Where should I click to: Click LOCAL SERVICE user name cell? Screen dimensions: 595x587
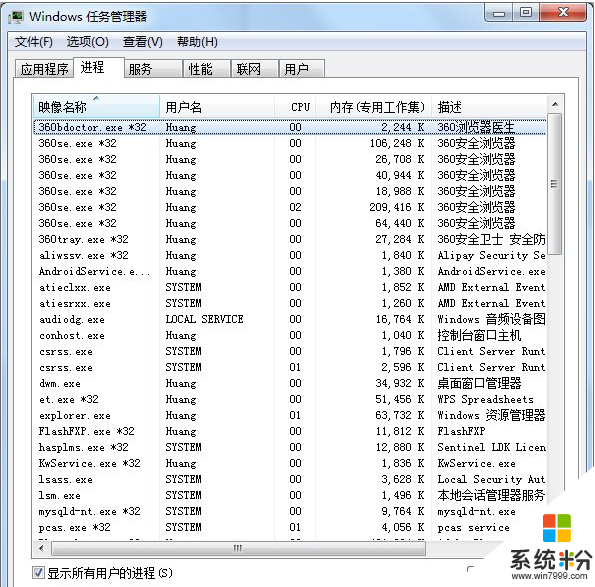coord(204,319)
